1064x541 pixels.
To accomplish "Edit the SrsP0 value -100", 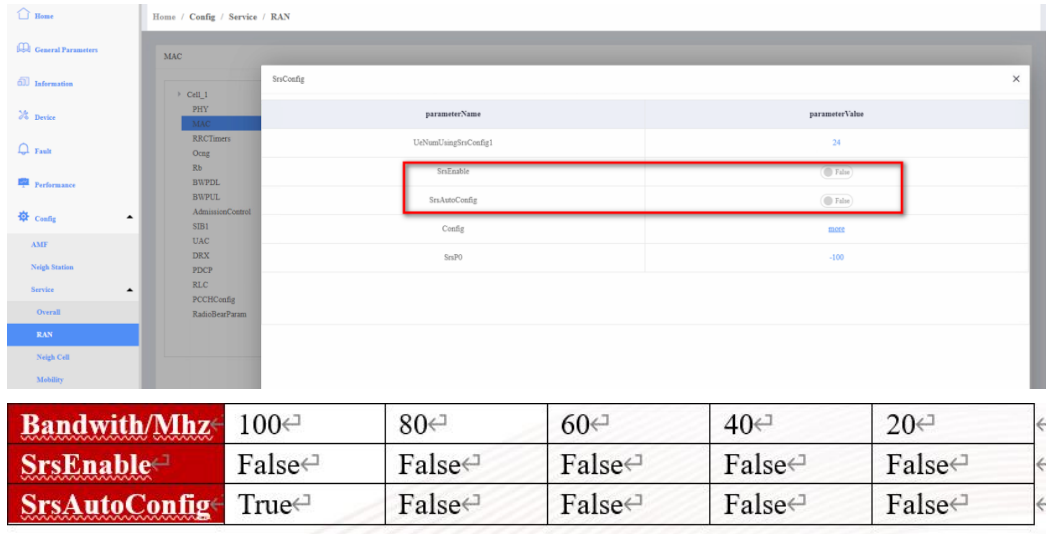I will (x=836, y=257).
